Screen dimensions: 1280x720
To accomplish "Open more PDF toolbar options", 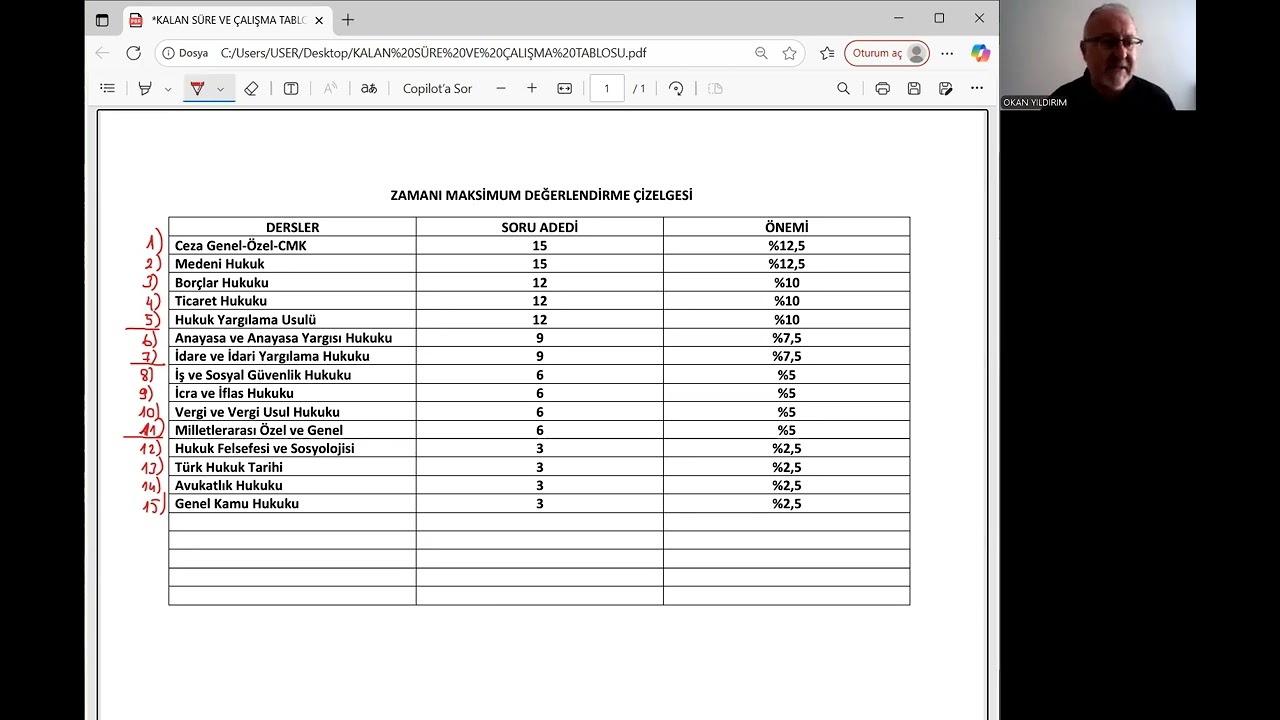I will point(977,89).
